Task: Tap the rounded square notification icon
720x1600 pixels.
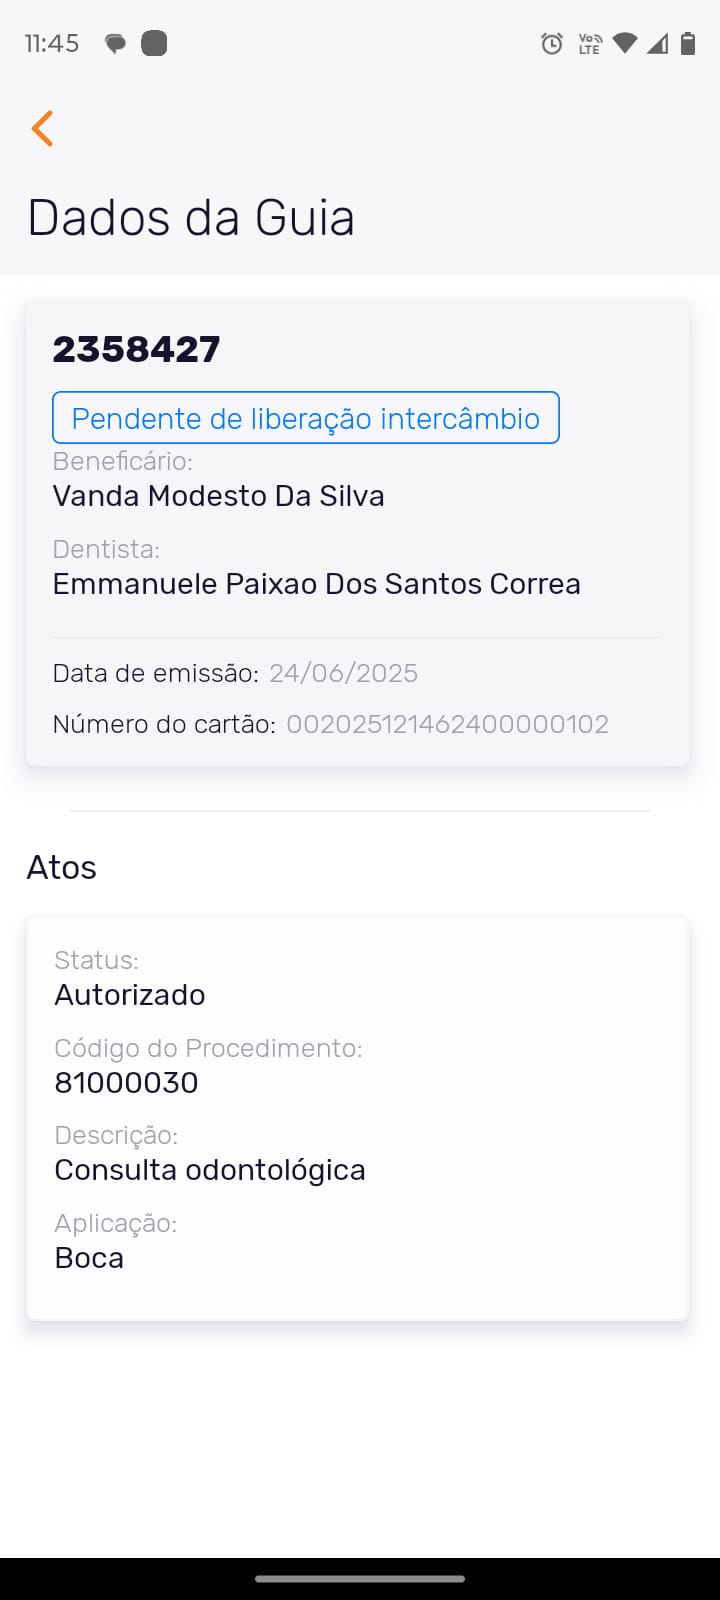Action: pyautogui.click(x=154, y=43)
